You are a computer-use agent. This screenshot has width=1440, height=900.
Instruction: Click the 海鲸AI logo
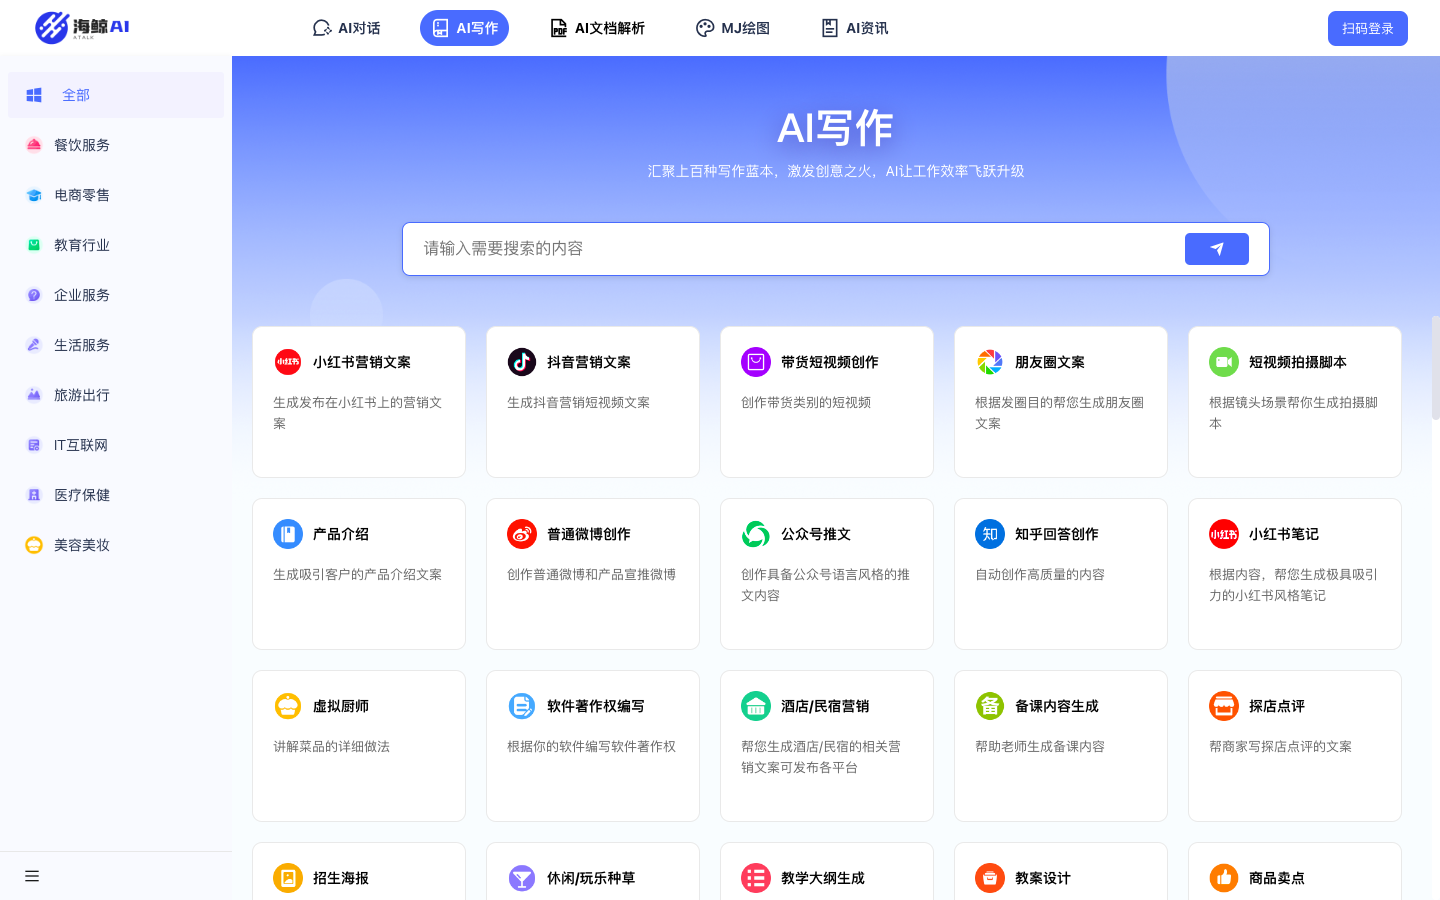(82, 27)
